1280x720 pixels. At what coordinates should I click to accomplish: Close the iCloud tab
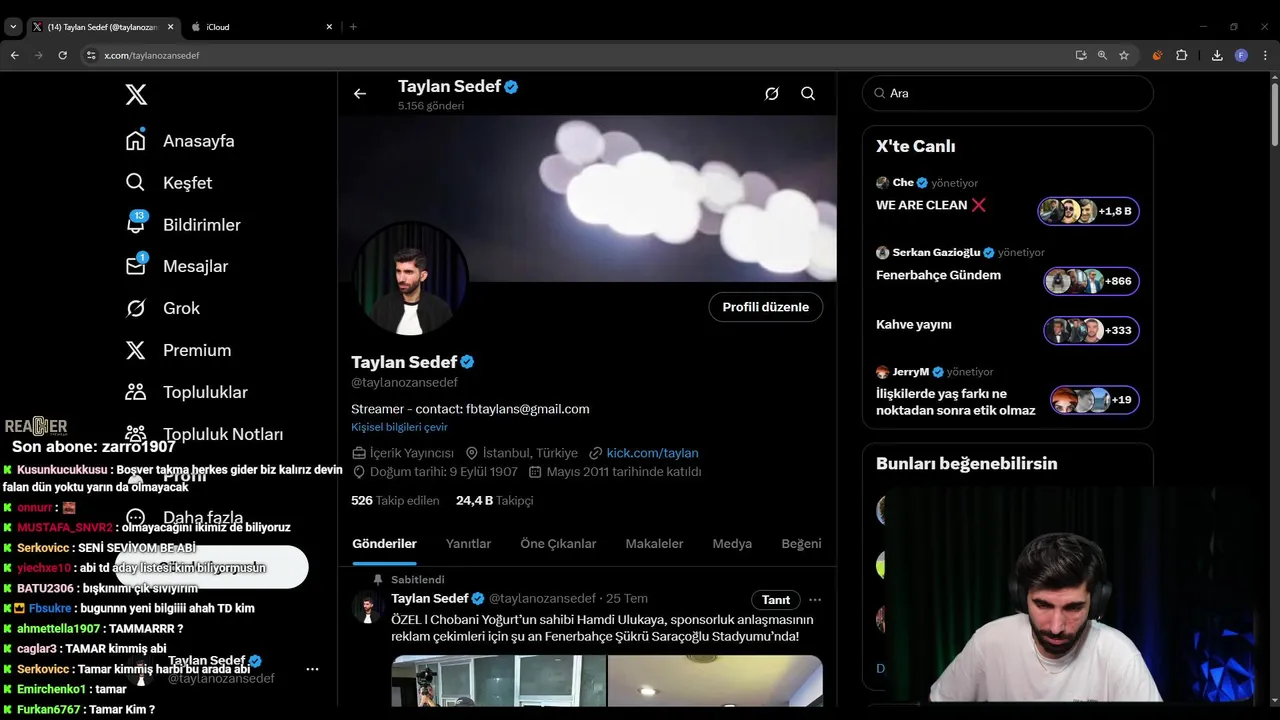coord(329,27)
